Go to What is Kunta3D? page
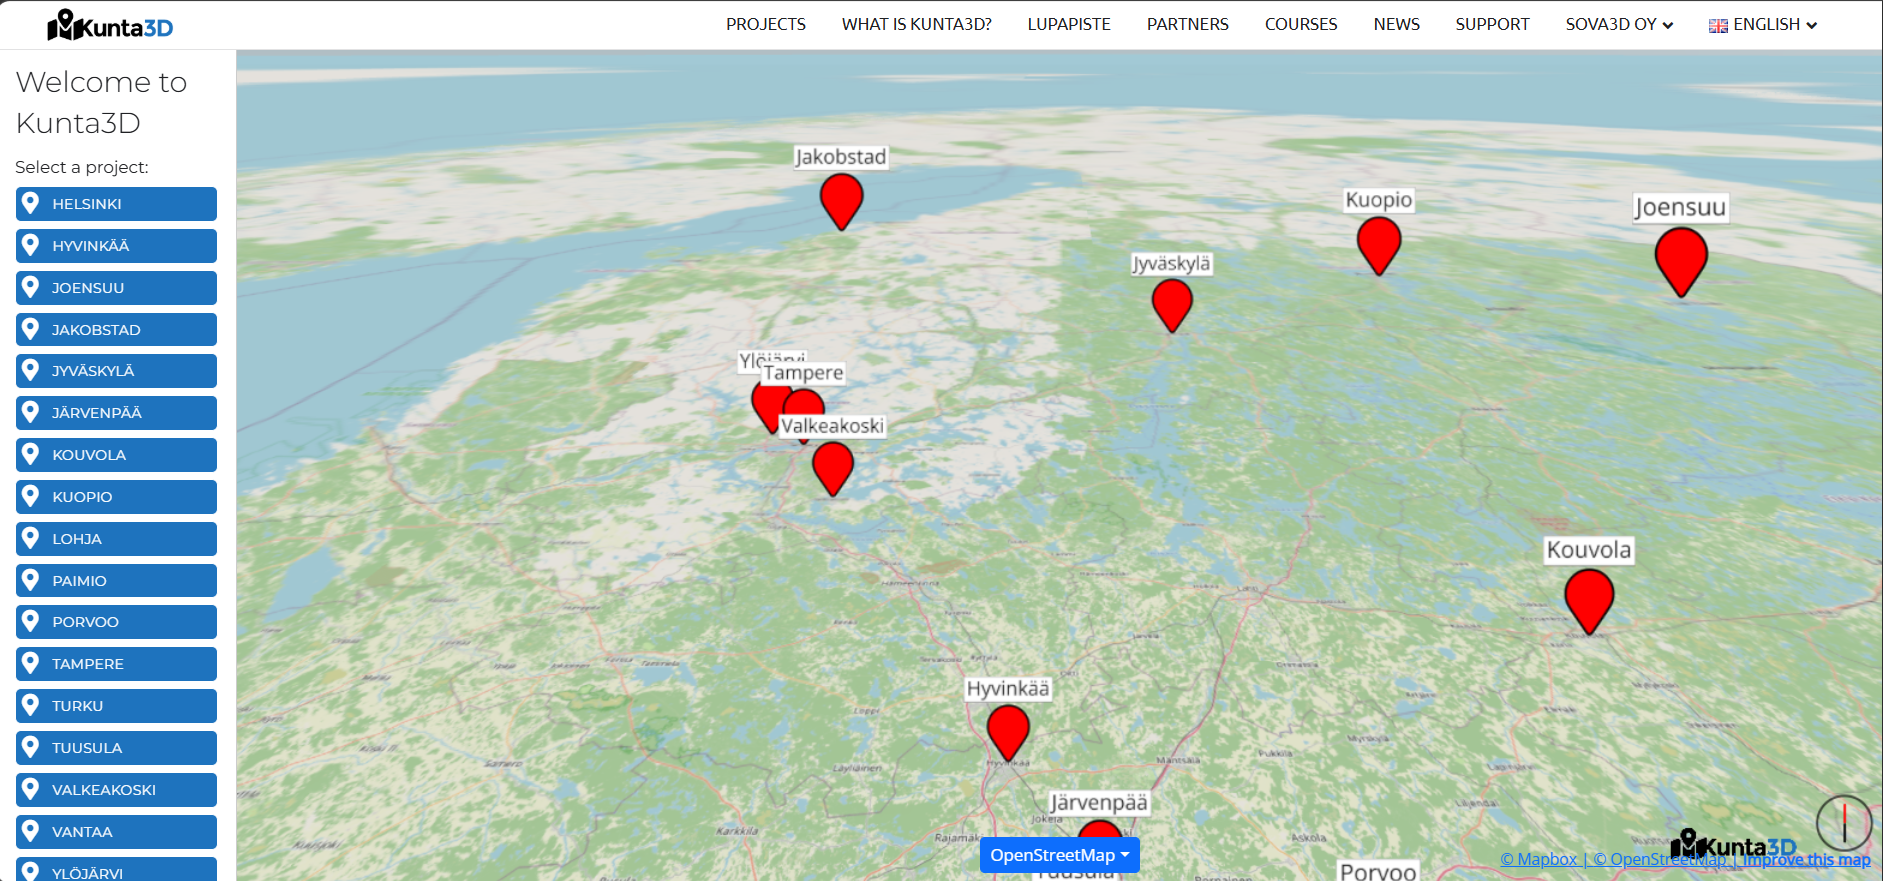 coord(917,25)
